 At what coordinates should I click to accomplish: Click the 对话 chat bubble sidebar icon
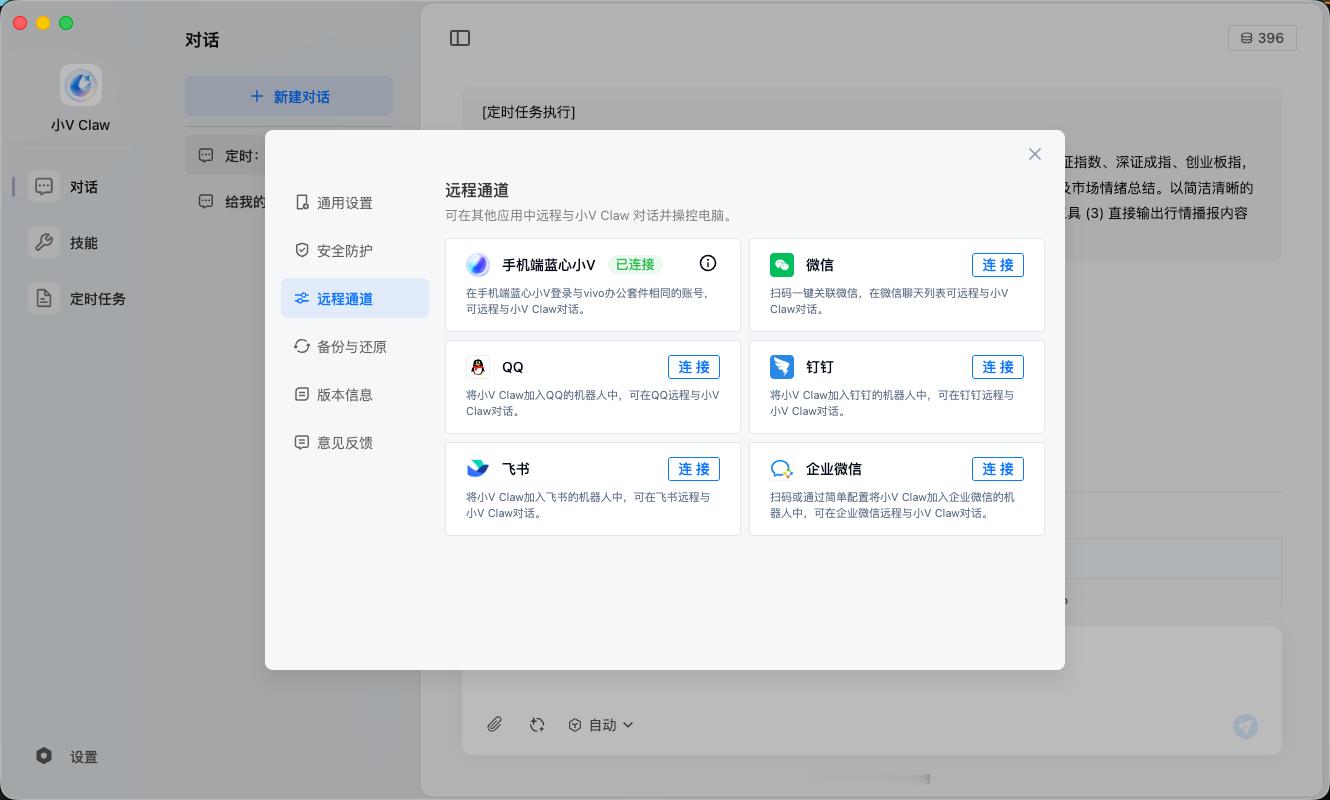coord(44,186)
